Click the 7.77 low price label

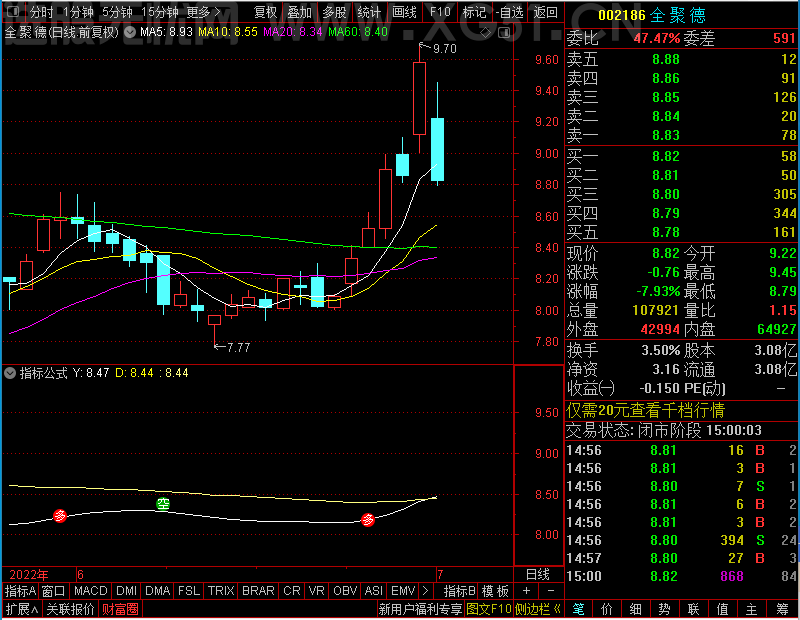tap(238, 348)
